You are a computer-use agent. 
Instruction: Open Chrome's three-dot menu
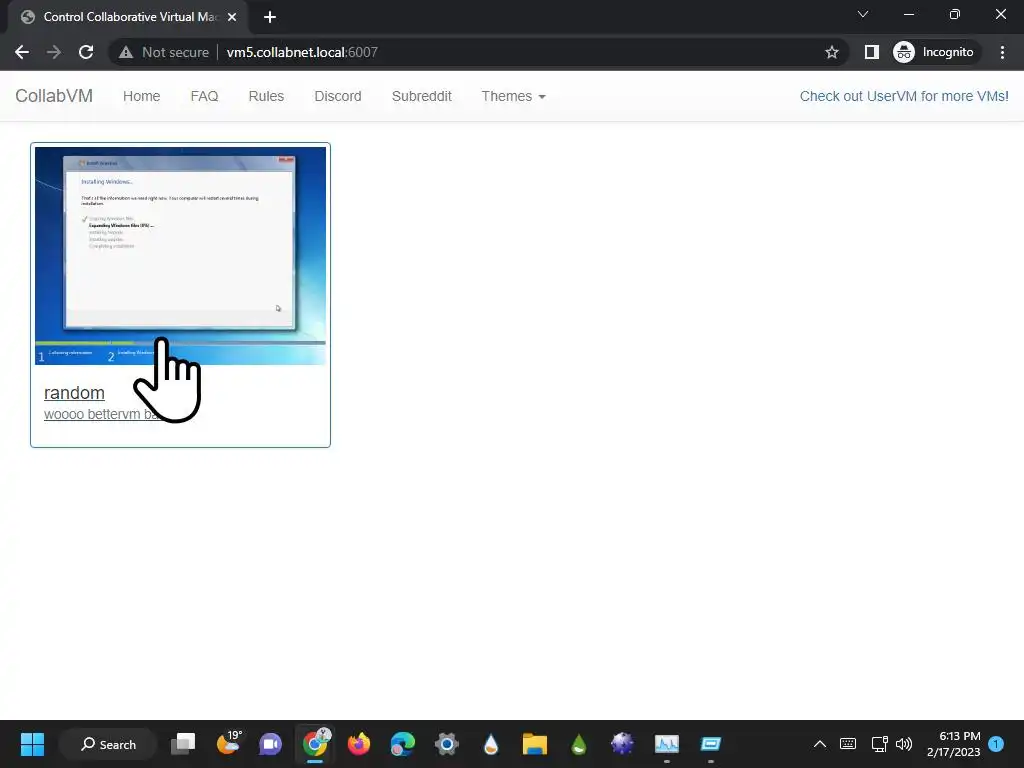coord(1002,52)
